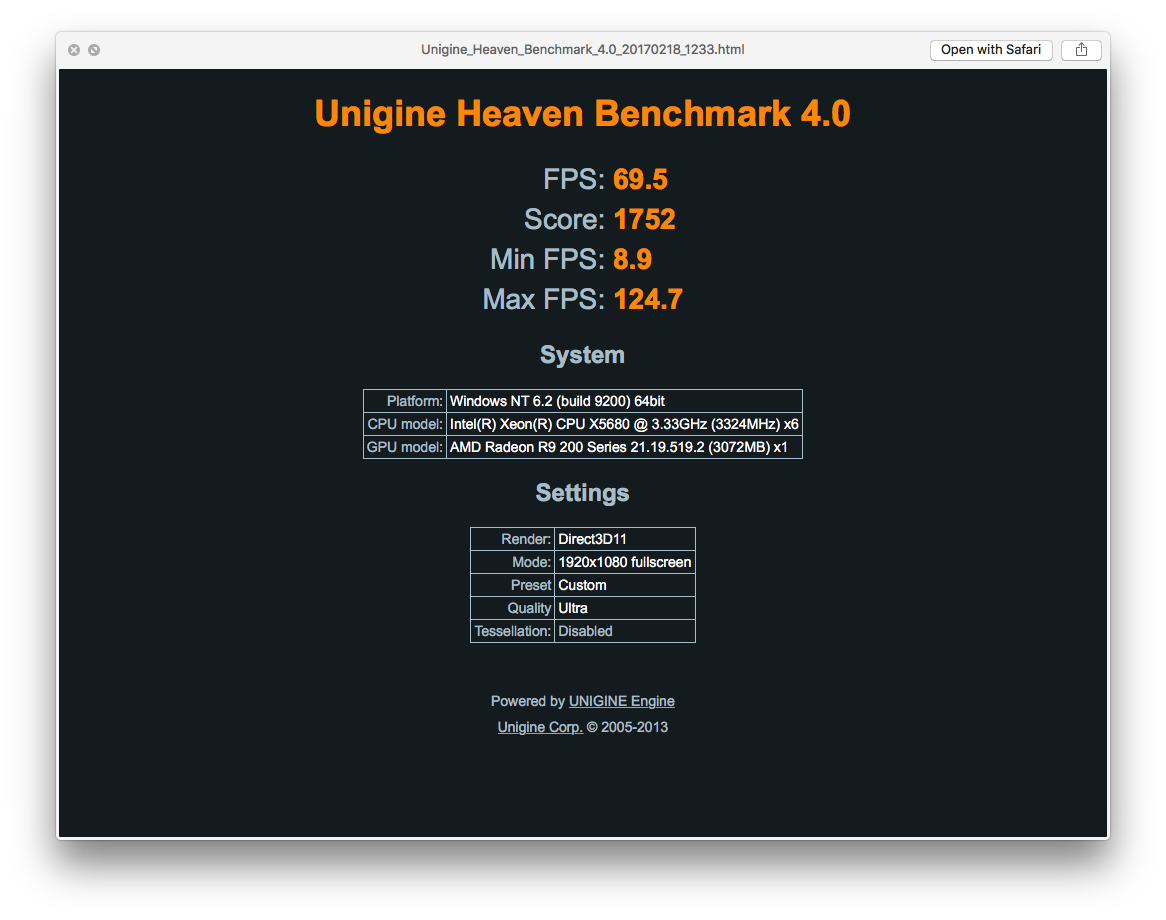The width and height of the screenshot is (1166, 920).
Task: Click the Direct3D11 value cell
Action: 625,539
